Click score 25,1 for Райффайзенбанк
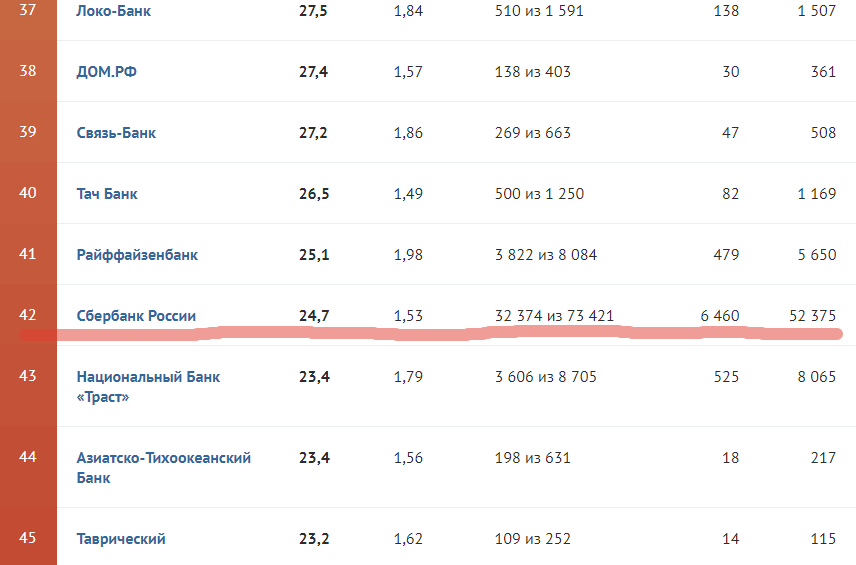The image size is (856, 565). point(314,255)
